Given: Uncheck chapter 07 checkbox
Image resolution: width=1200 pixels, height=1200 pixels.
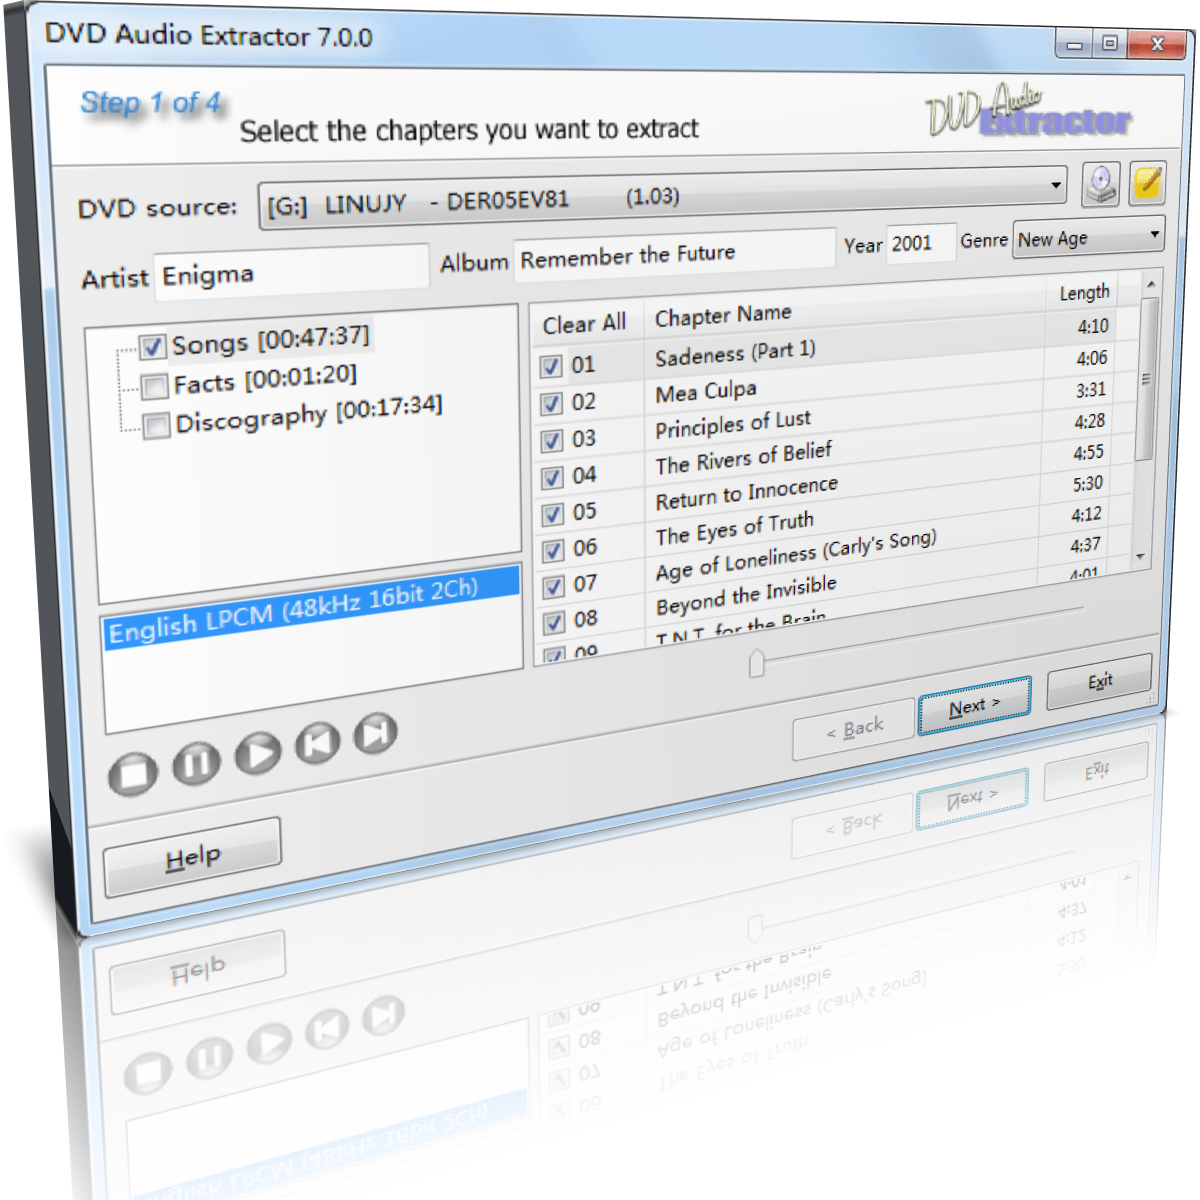Looking at the screenshot, I should [553, 587].
